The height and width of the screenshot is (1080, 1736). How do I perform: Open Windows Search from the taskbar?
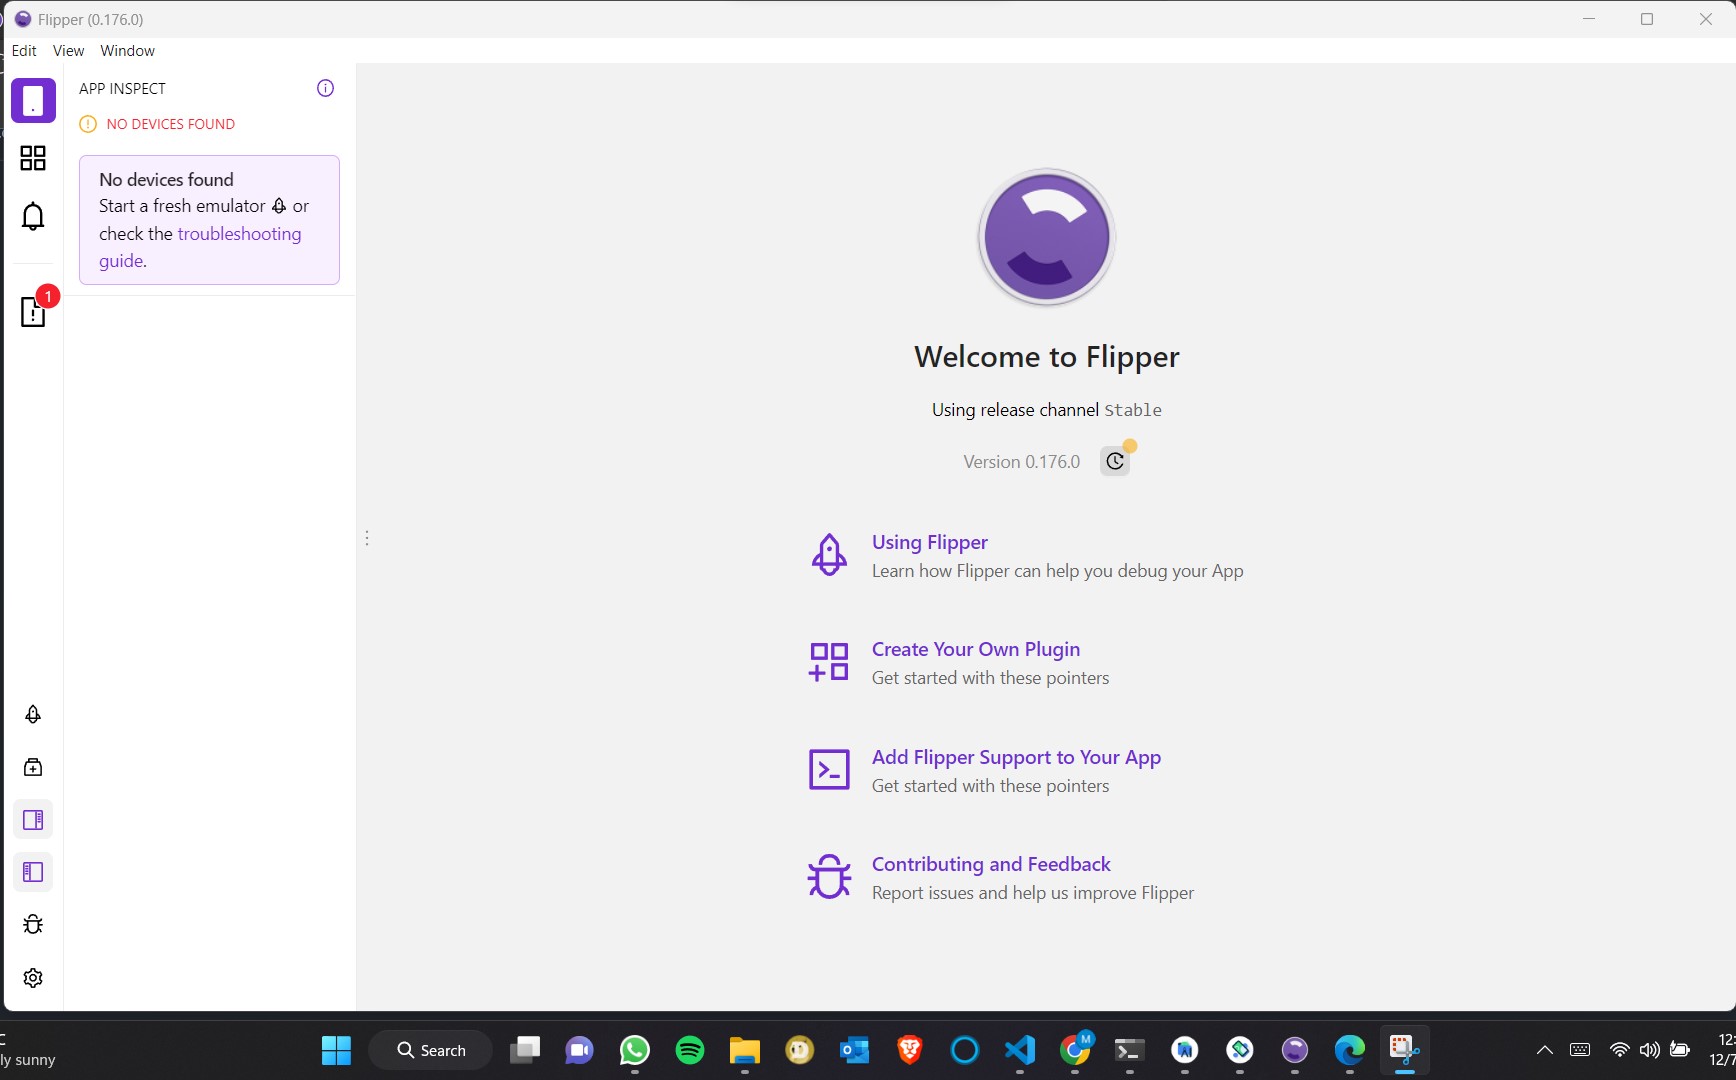click(x=431, y=1050)
